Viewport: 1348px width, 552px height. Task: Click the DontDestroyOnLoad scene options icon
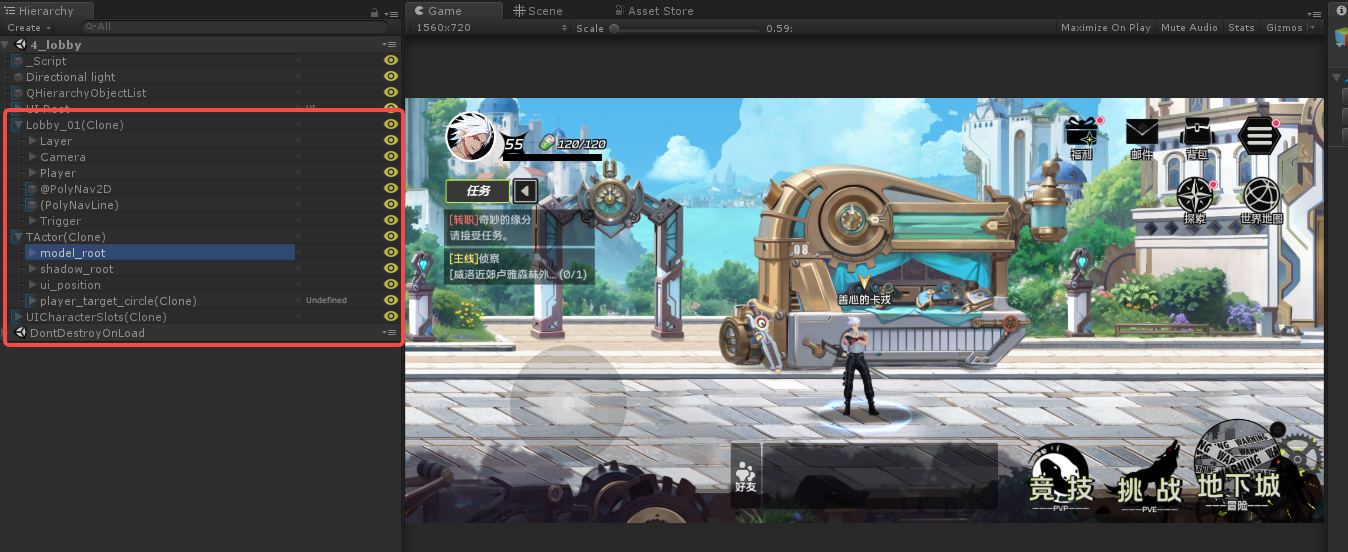click(x=390, y=333)
